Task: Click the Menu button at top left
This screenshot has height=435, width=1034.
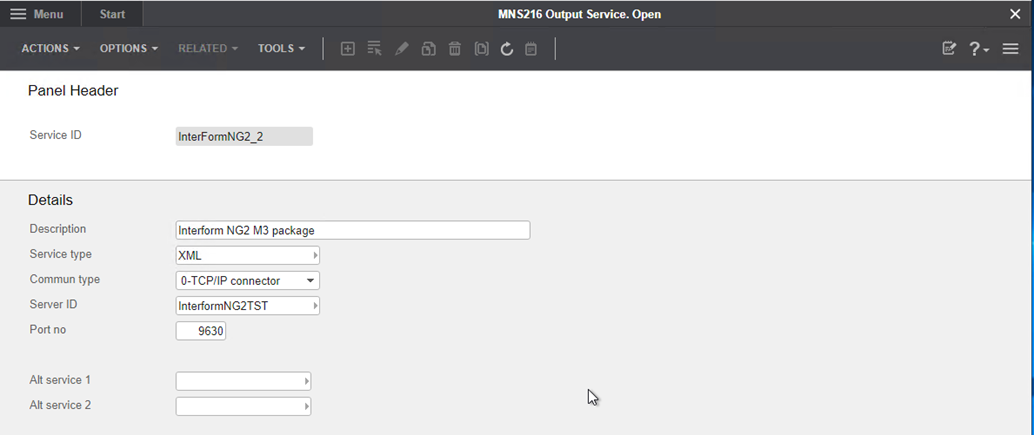Action: click(x=37, y=14)
